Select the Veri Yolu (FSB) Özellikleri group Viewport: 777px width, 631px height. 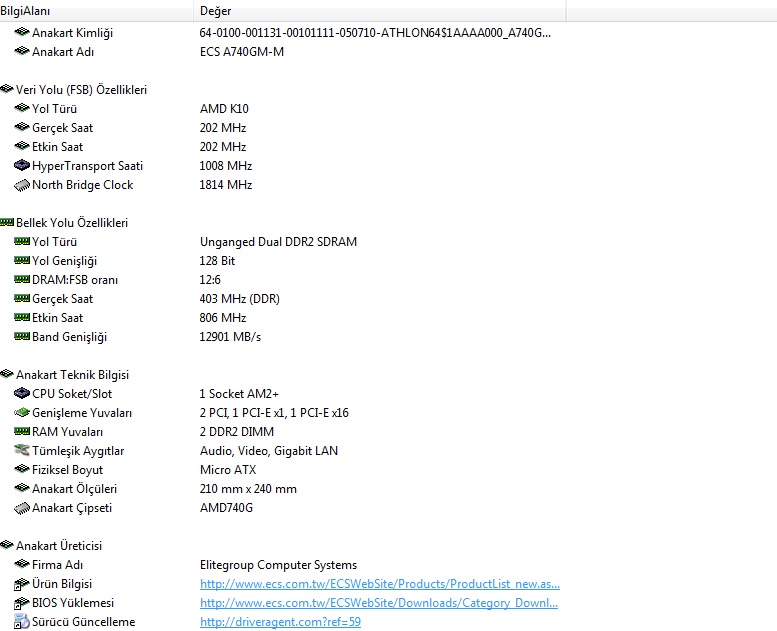point(81,90)
